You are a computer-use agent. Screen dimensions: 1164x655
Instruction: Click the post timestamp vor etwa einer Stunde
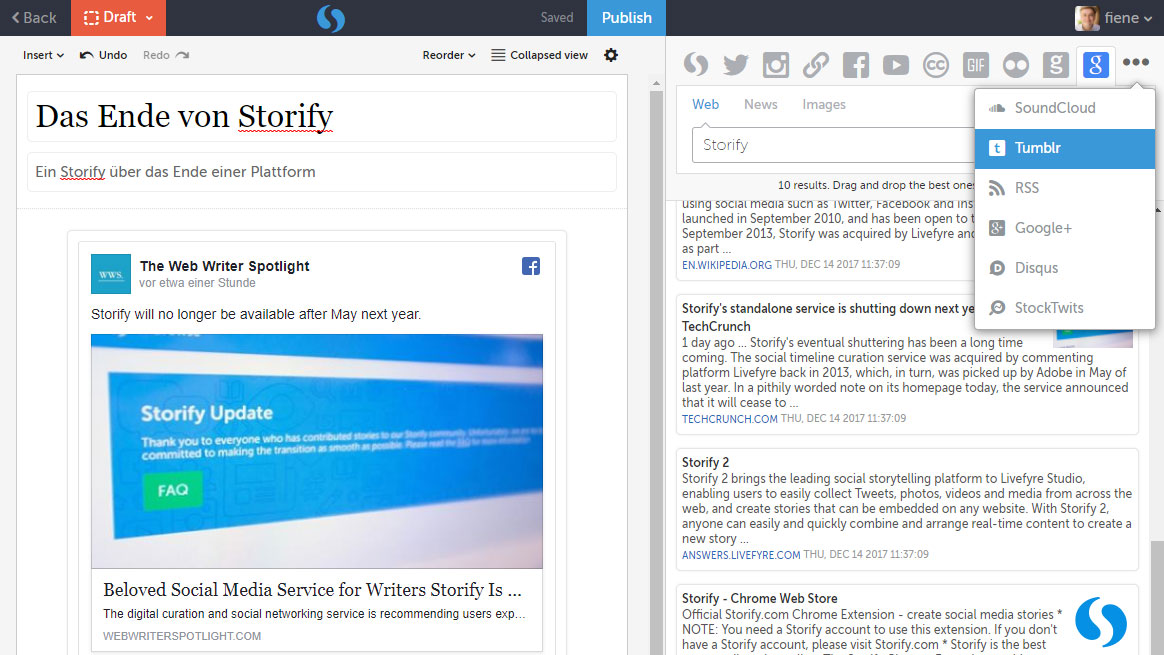(197, 283)
